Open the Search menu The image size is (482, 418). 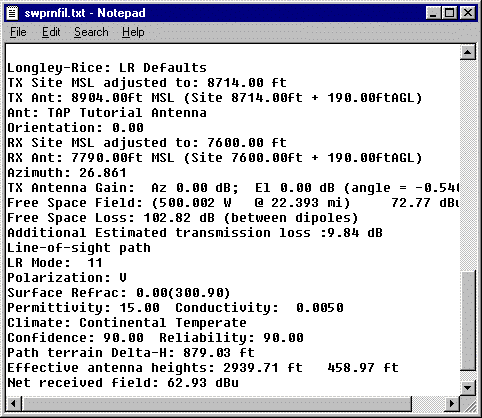[x=91, y=32]
